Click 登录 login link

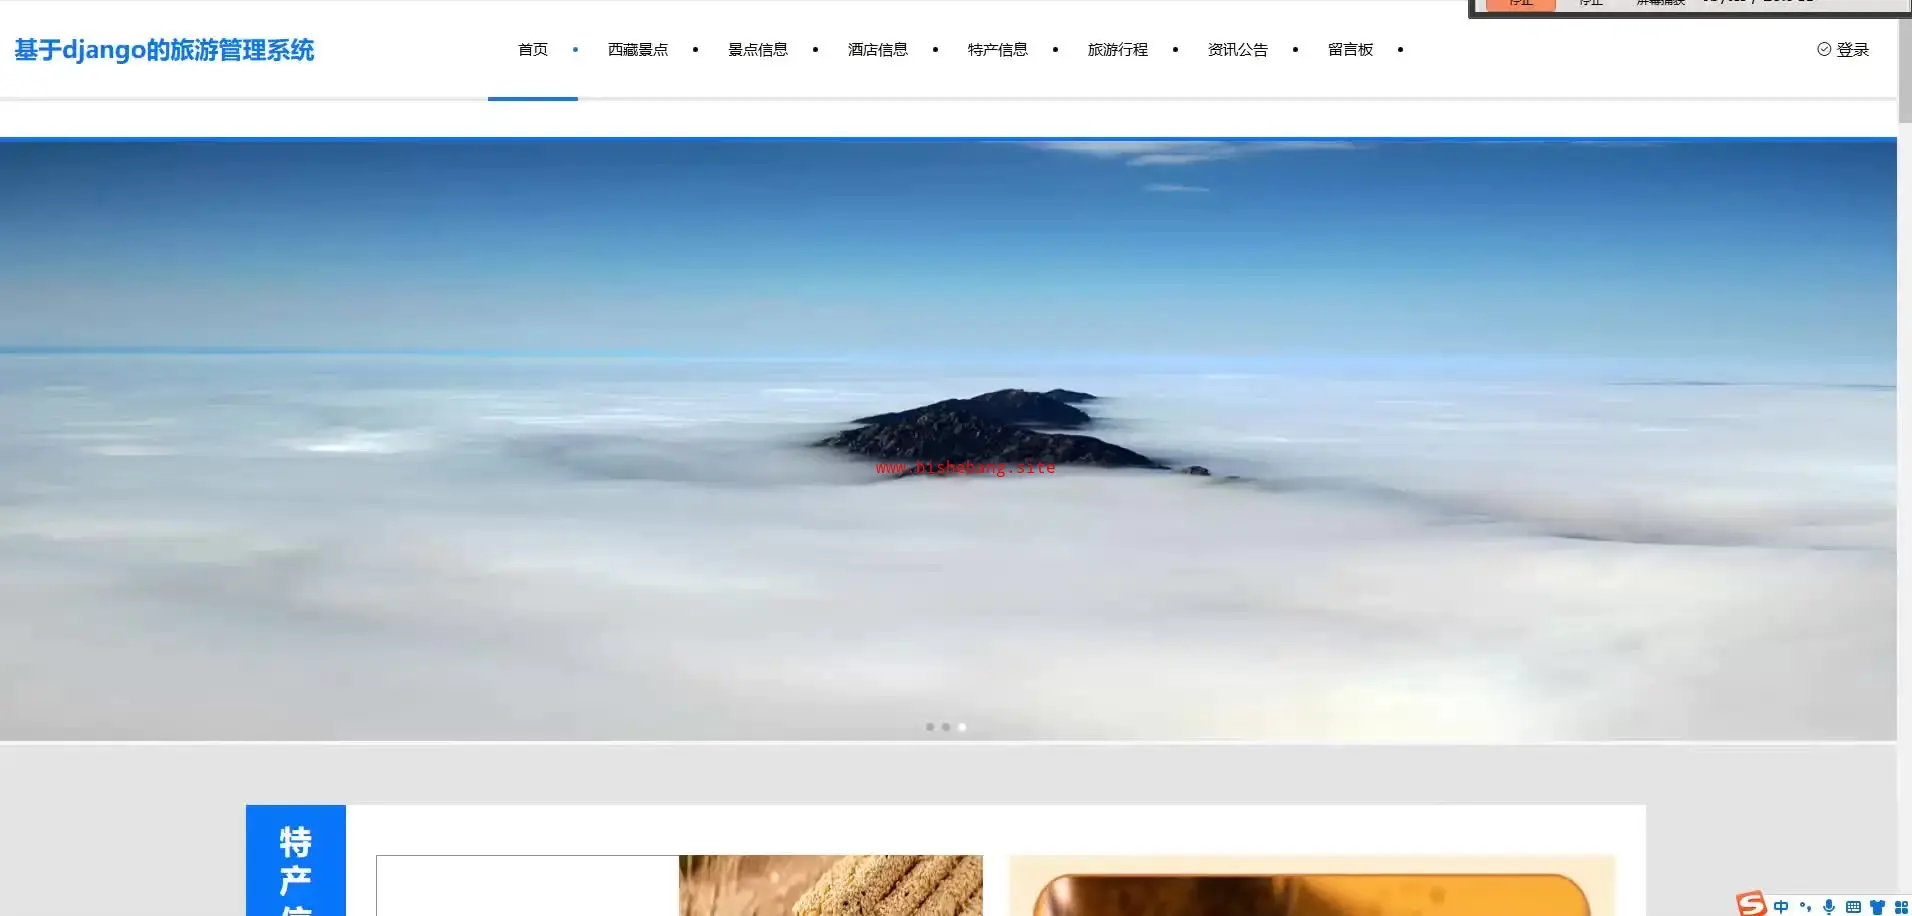coord(1852,49)
